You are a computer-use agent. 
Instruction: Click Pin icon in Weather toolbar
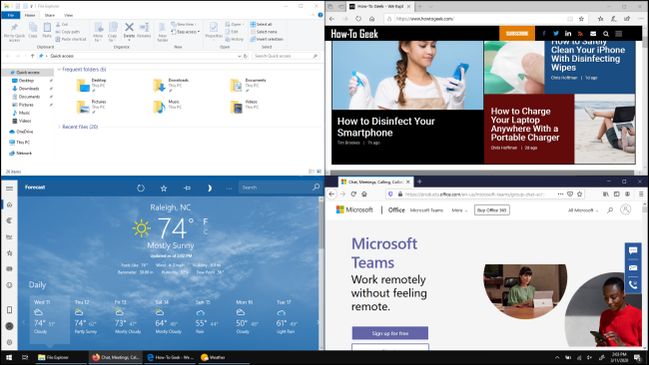(187, 188)
